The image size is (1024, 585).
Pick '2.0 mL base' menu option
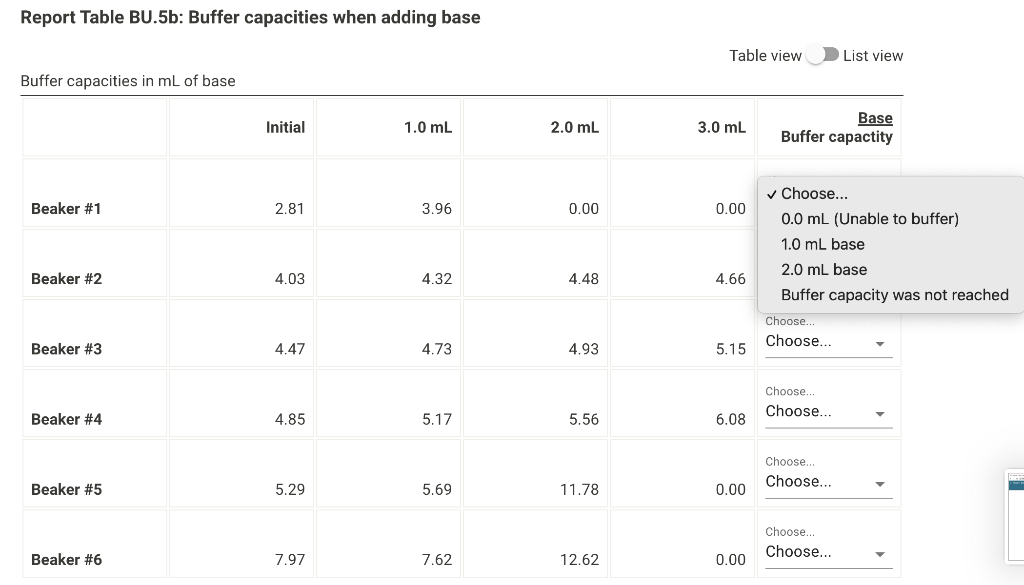point(824,270)
